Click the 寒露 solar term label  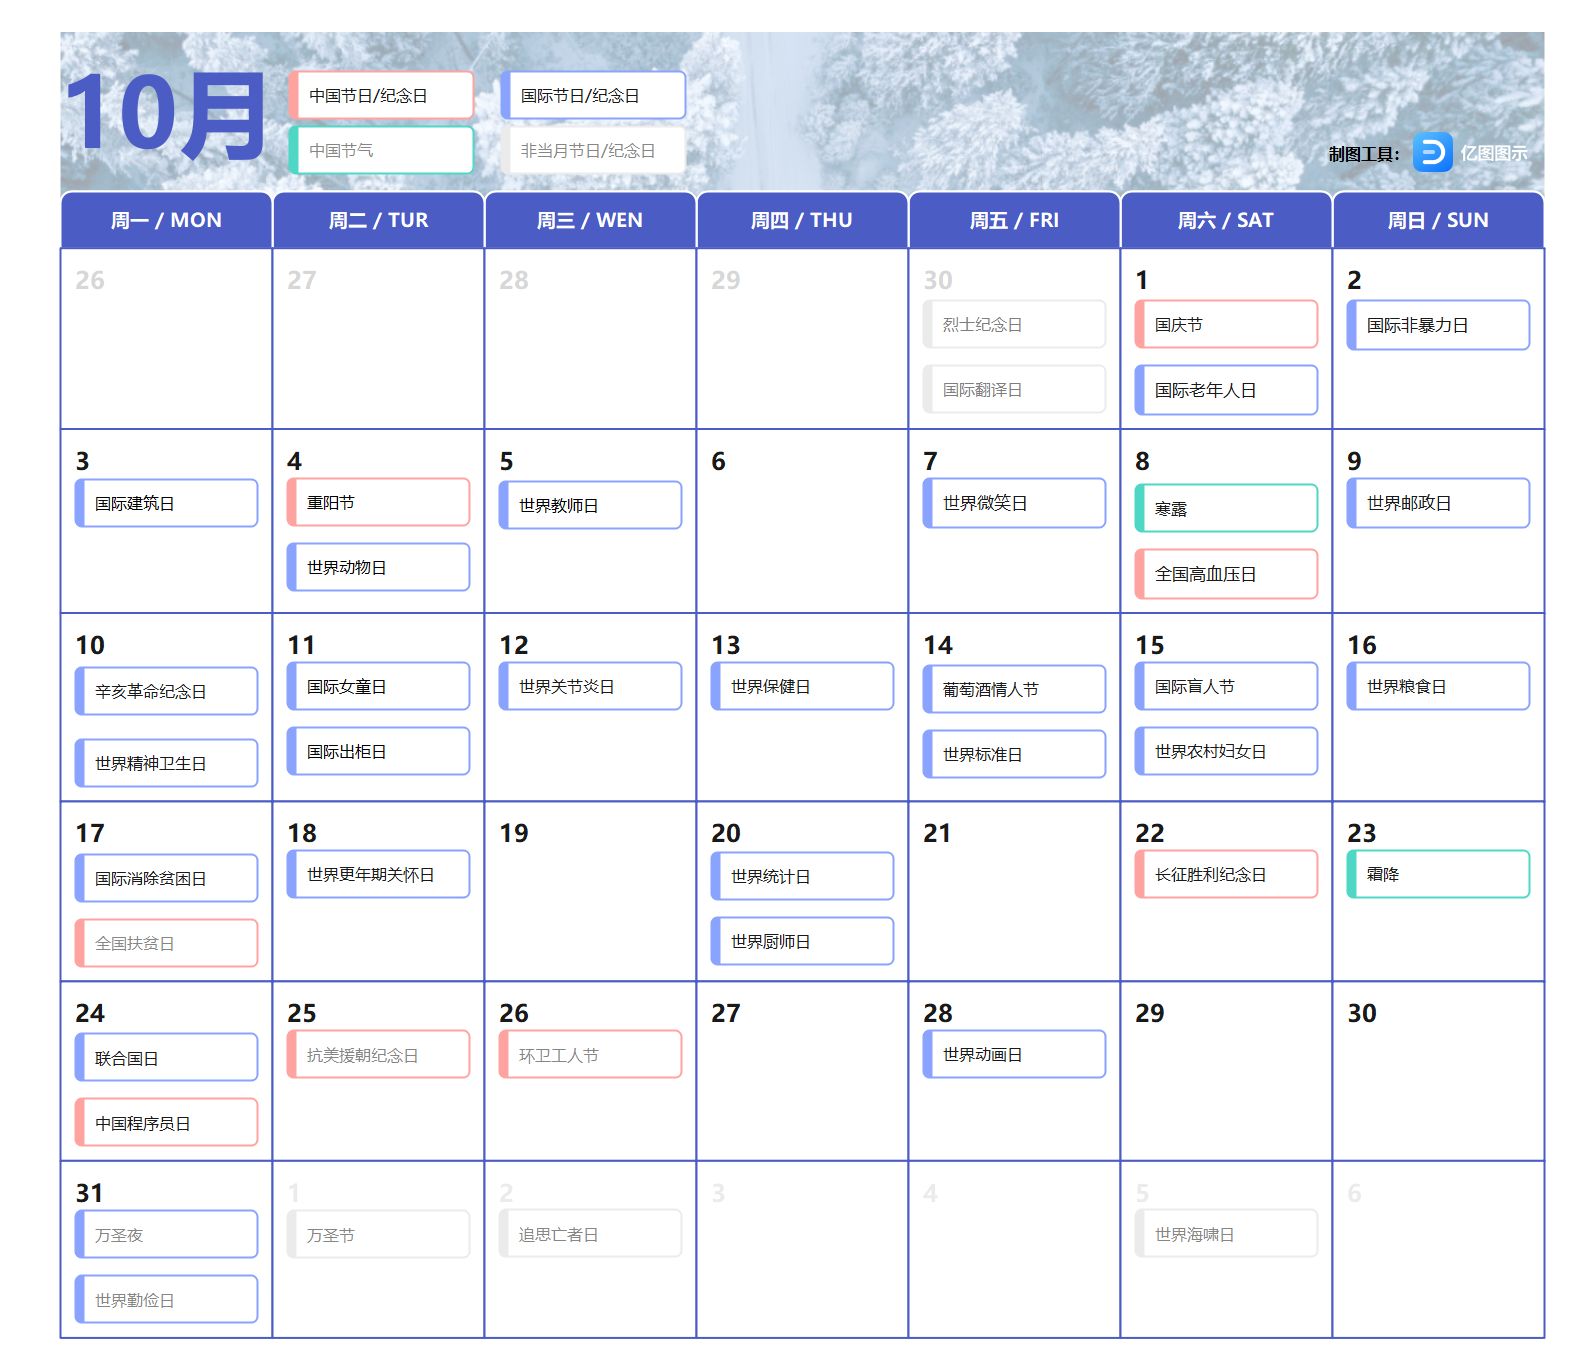pyautogui.click(x=1226, y=509)
